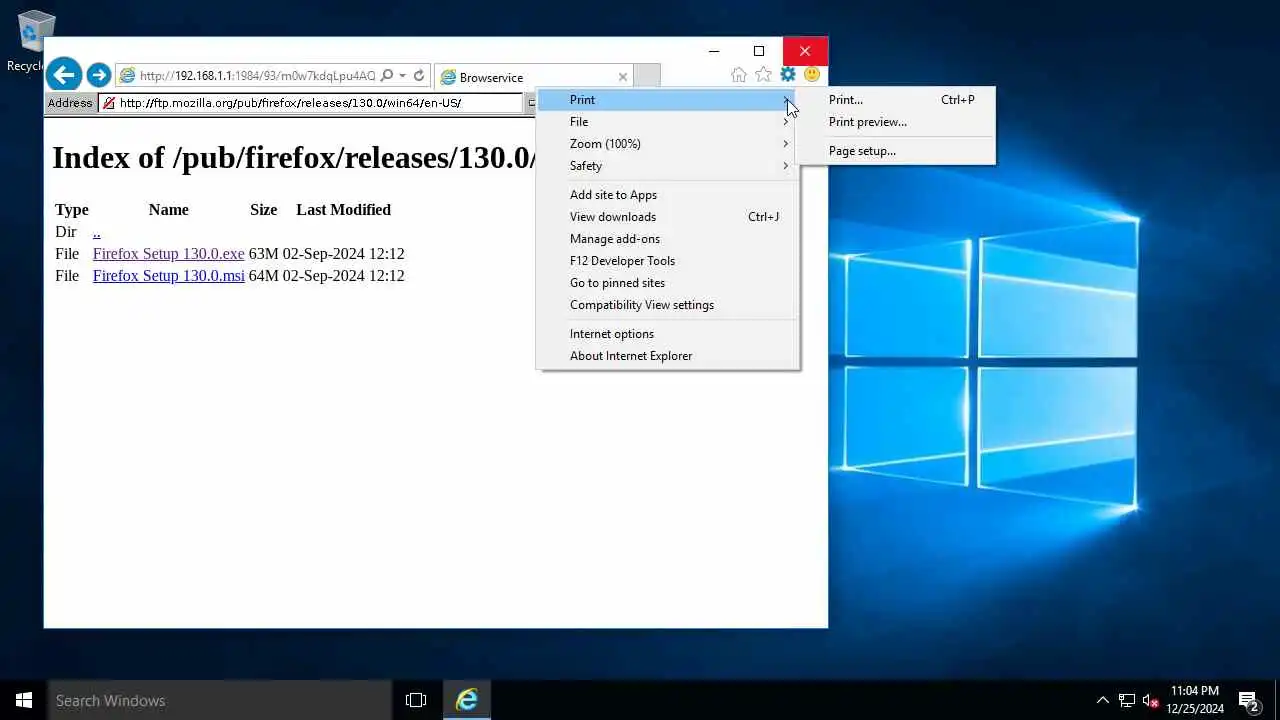Go back with the browser Back arrow
Image resolution: width=1280 pixels, height=720 pixels.
point(63,75)
